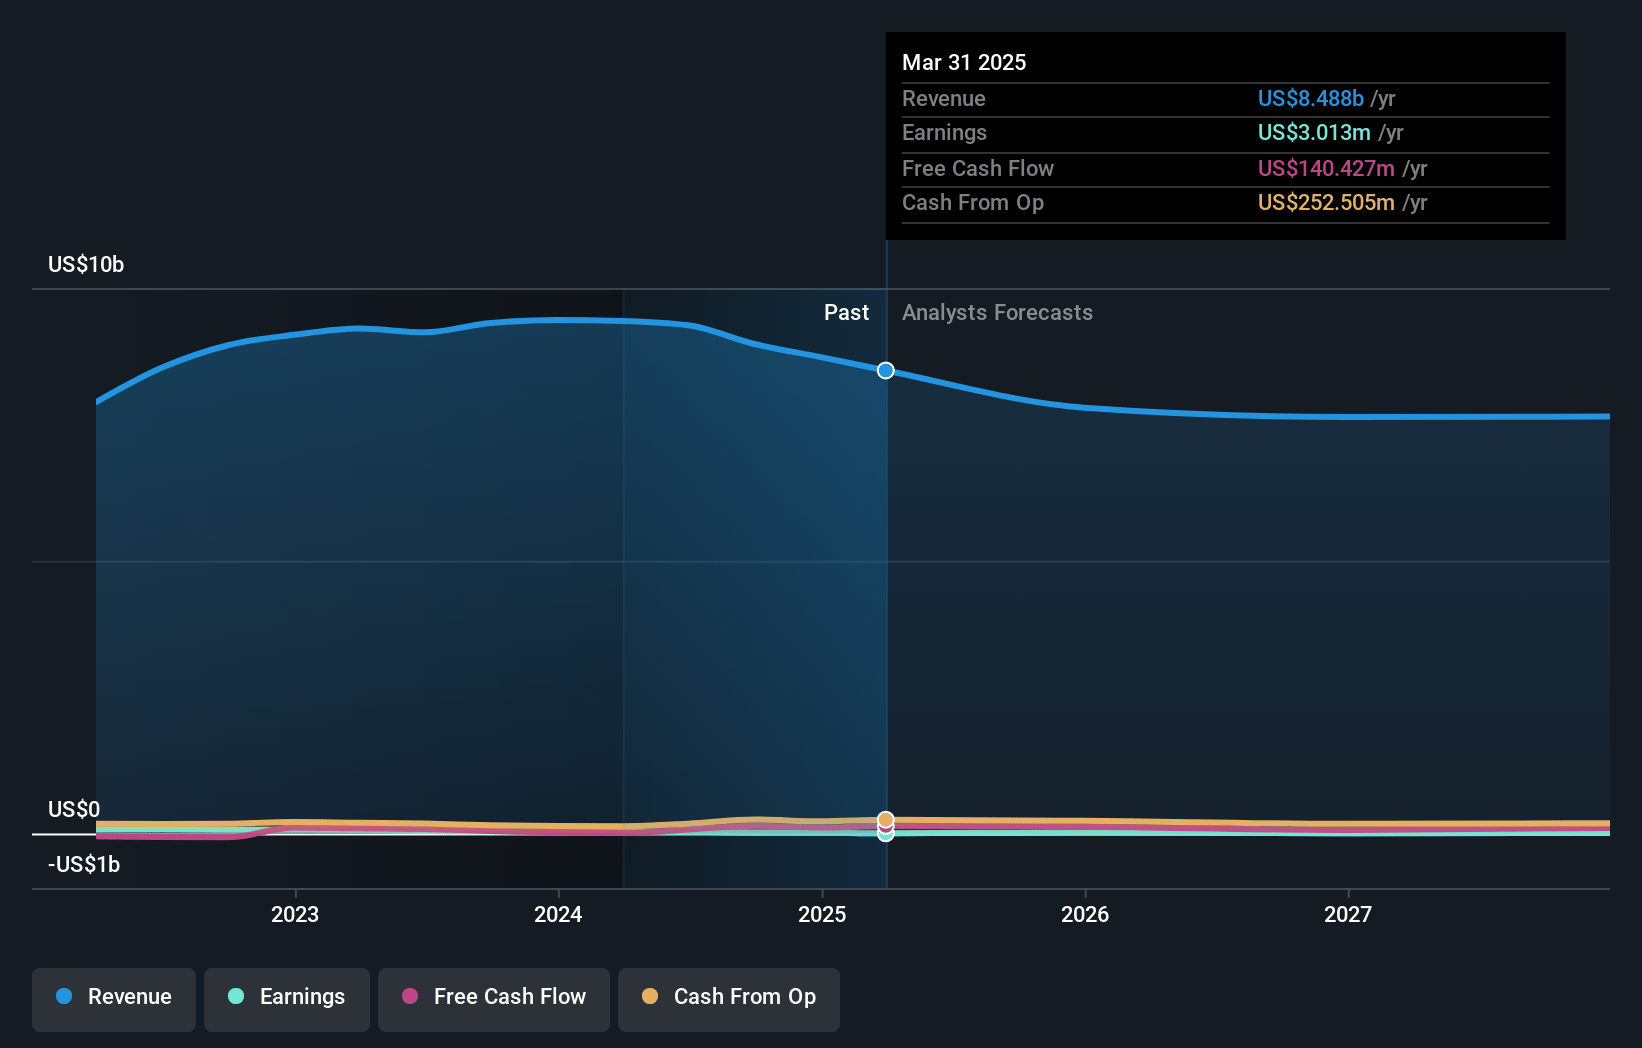Click the Free Cash Flow tooltip row label
Image resolution: width=1642 pixels, height=1048 pixels.
pyautogui.click(x=977, y=168)
